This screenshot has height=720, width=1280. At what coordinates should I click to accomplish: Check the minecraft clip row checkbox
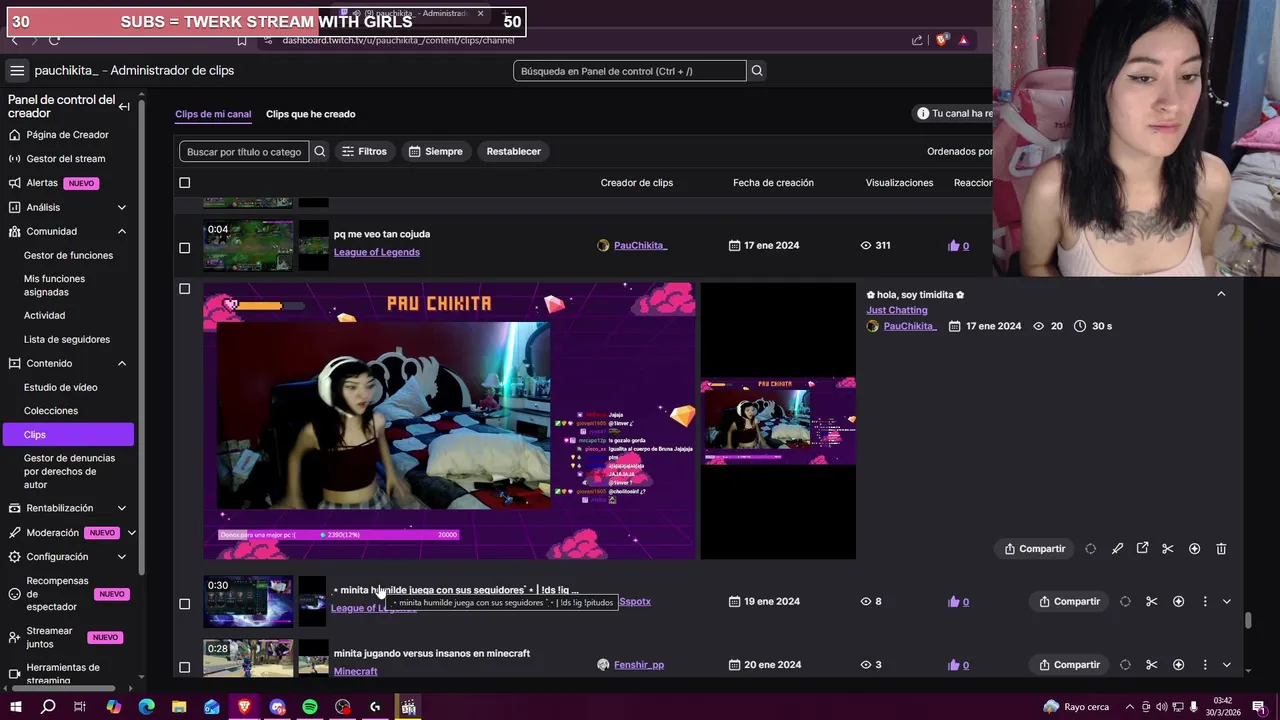pos(184,667)
